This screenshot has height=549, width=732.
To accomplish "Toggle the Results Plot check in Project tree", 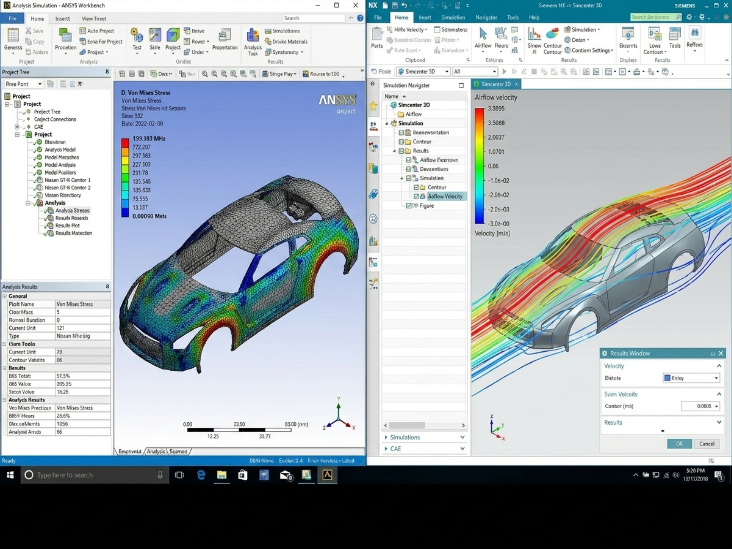I will click(x=47, y=225).
